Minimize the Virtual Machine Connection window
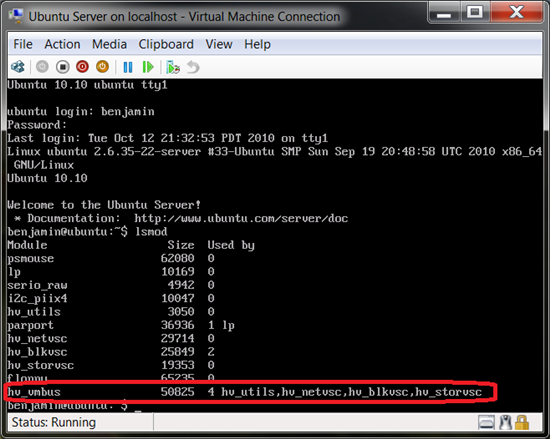The width and height of the screenshot is (550, 439). click(x=444, y=14)
